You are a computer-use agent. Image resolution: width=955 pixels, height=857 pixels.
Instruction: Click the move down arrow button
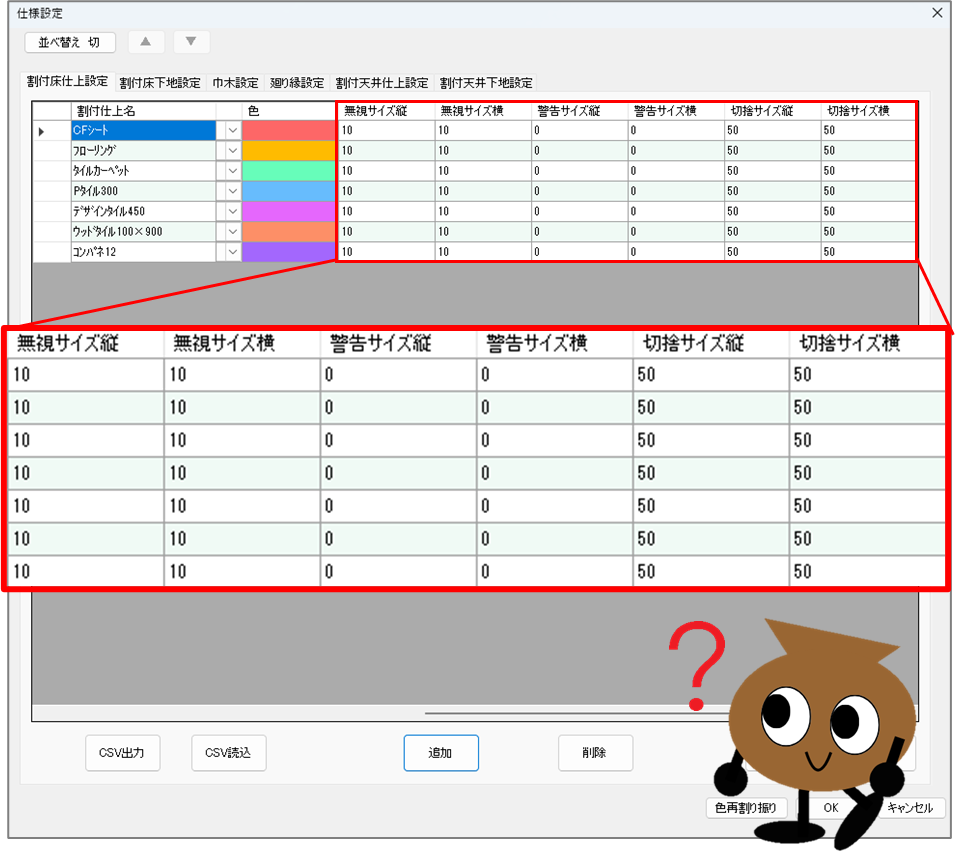(x=191, y=42)
